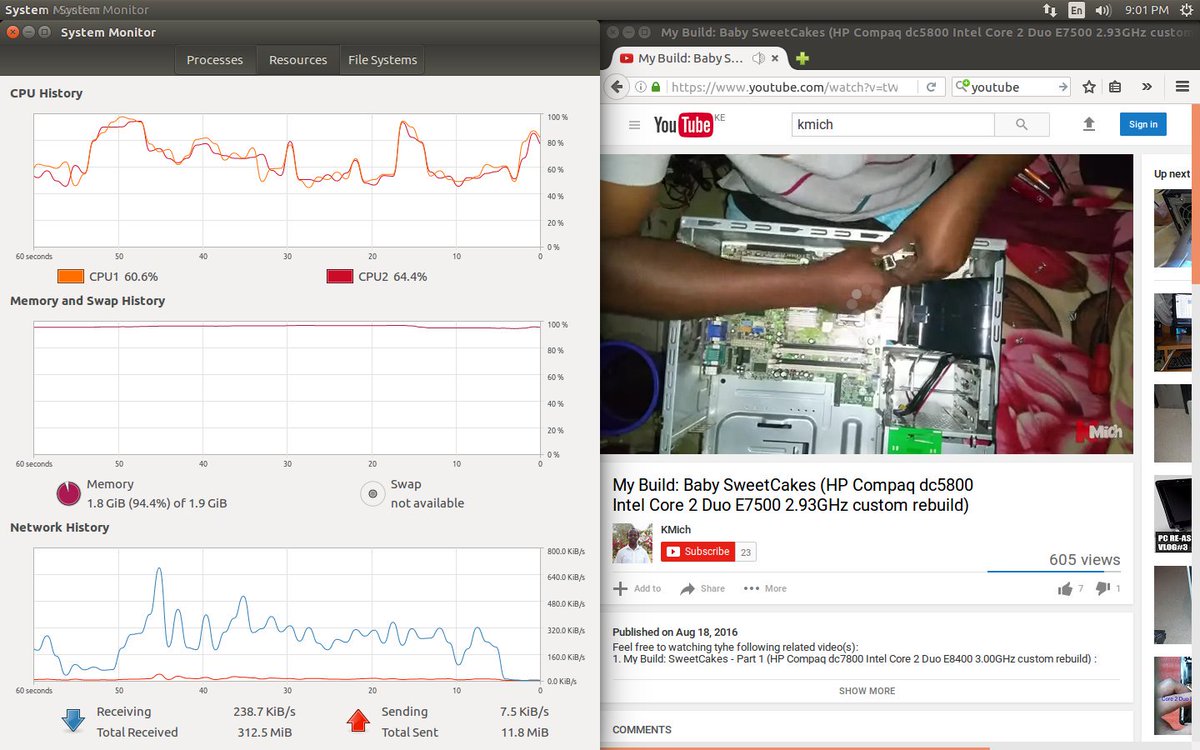Reload the page with the refresh icon
The width and height of the screenshot is (1200, 750).
[x=931, y=87]
